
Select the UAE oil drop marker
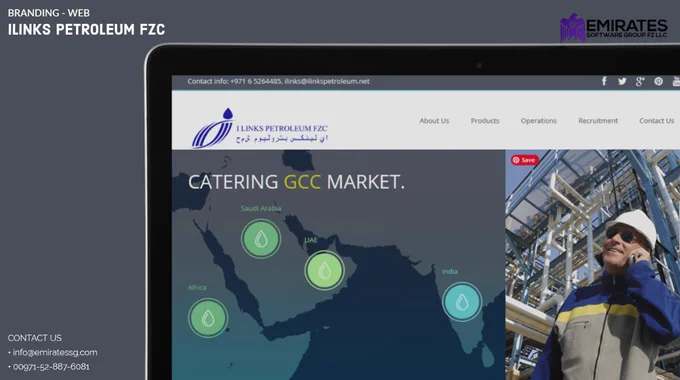point(324,271)
